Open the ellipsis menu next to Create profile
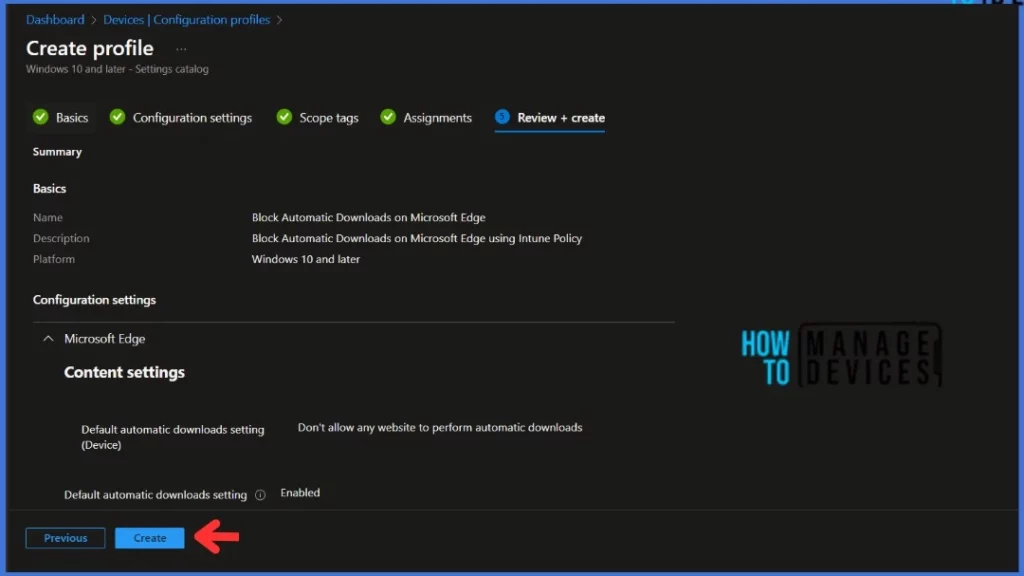Viewport: 1024px width, 576px height. 181,49
